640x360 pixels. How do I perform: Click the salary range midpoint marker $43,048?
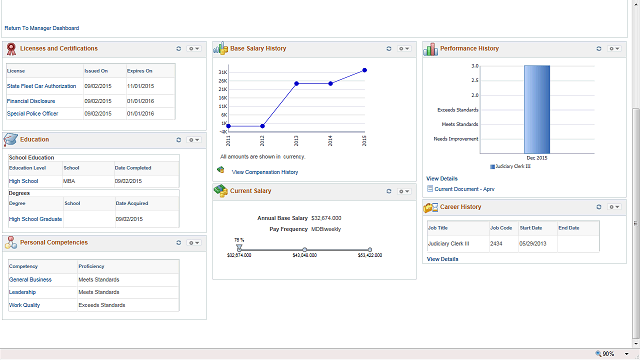(x=304, y=249)
